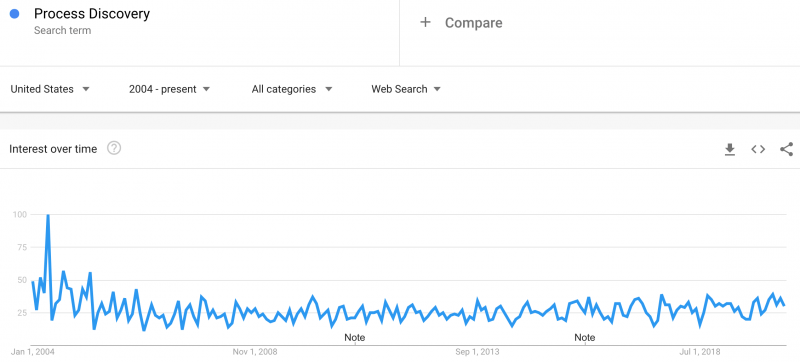Click the Jul 1, 2018 axis label
Viewport: 800px width, 362px height.
pyautogui.click(x=699, y=352)
